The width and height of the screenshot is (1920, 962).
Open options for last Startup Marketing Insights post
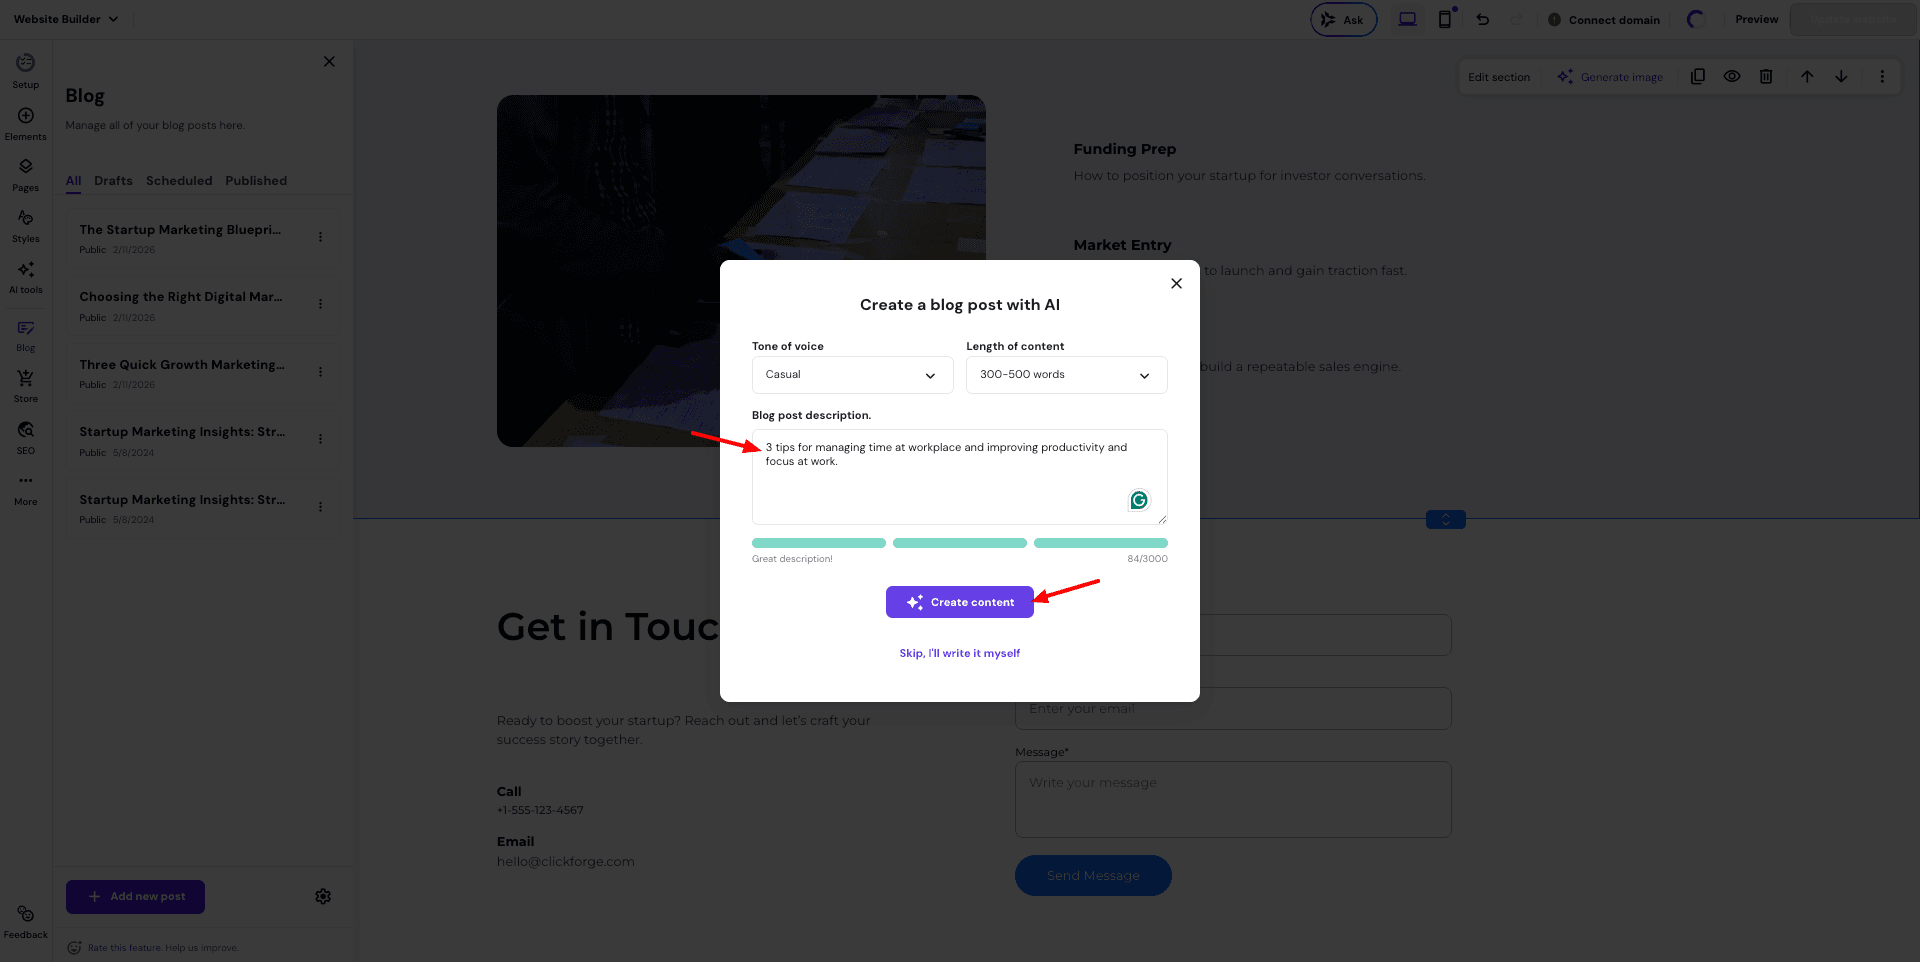pyautogui.click(x=320, y=507)
